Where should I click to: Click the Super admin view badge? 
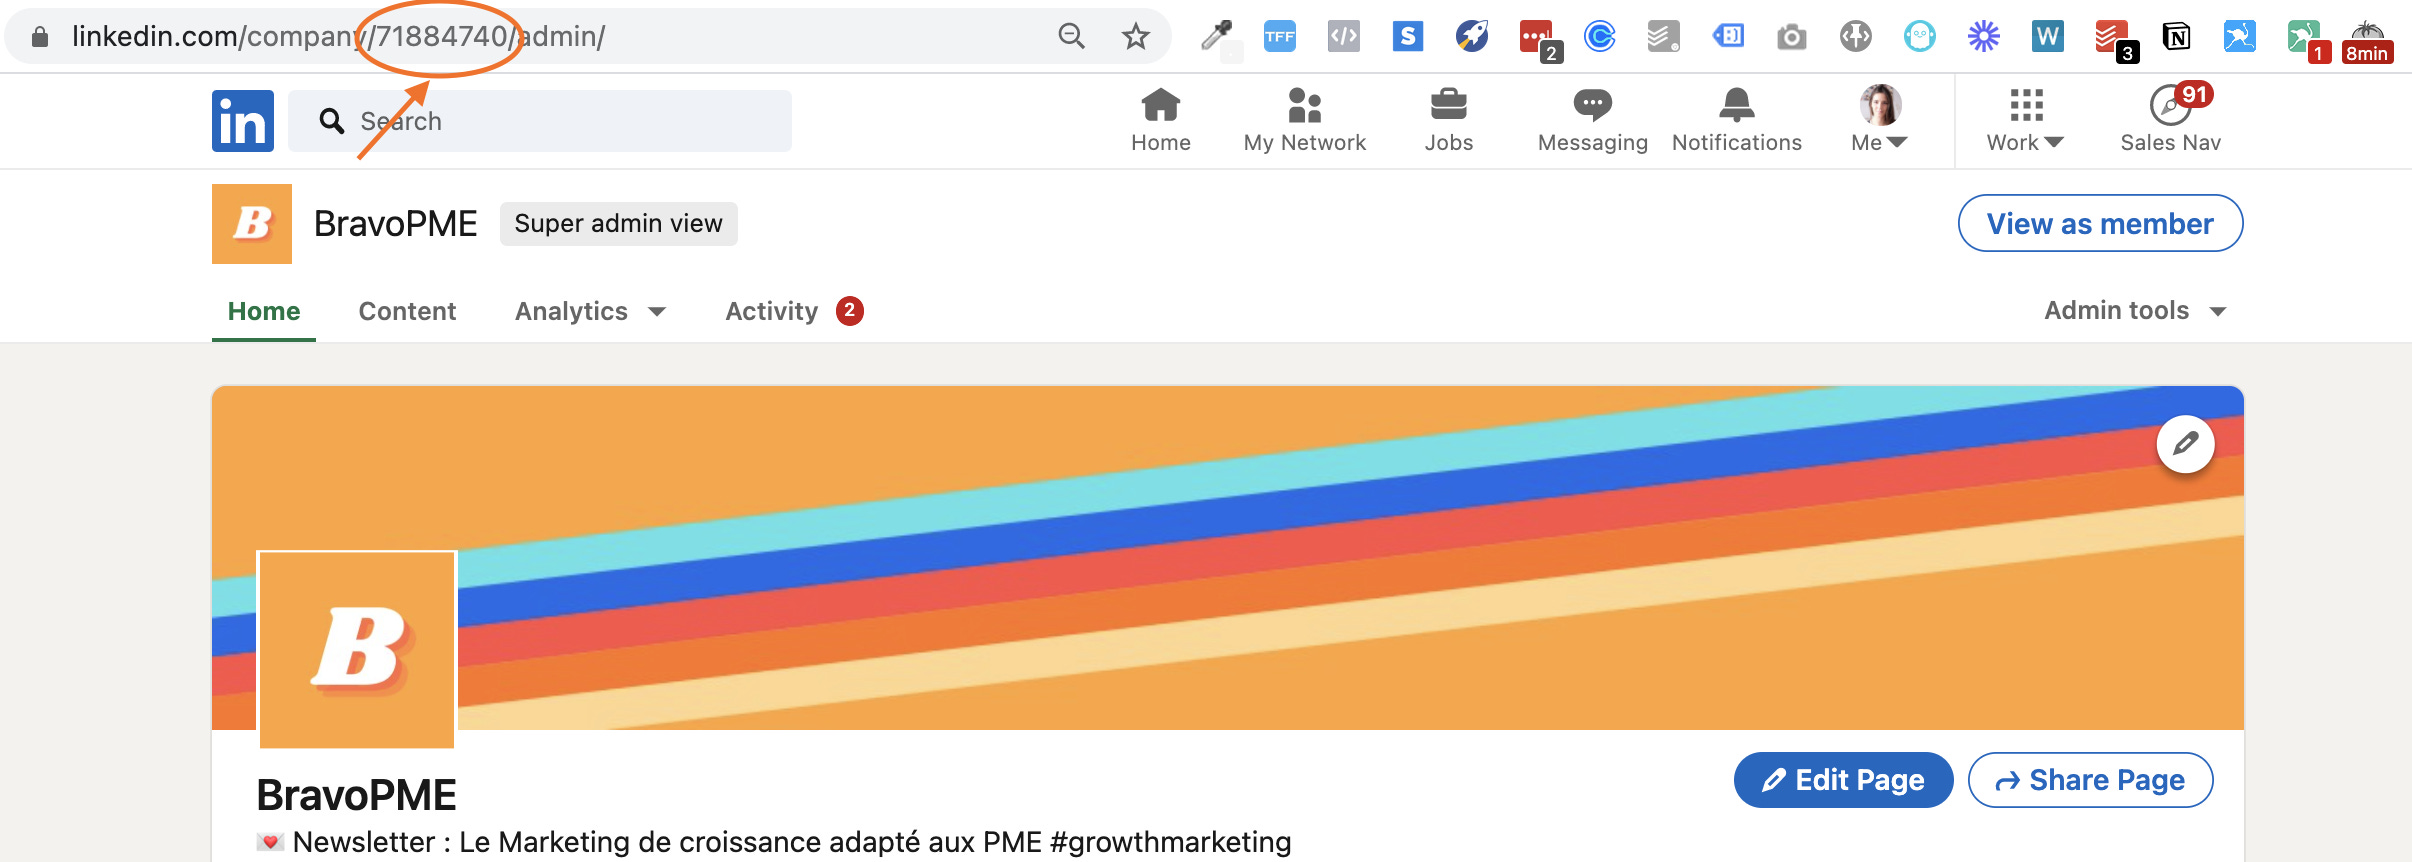(x=618, y=223)
